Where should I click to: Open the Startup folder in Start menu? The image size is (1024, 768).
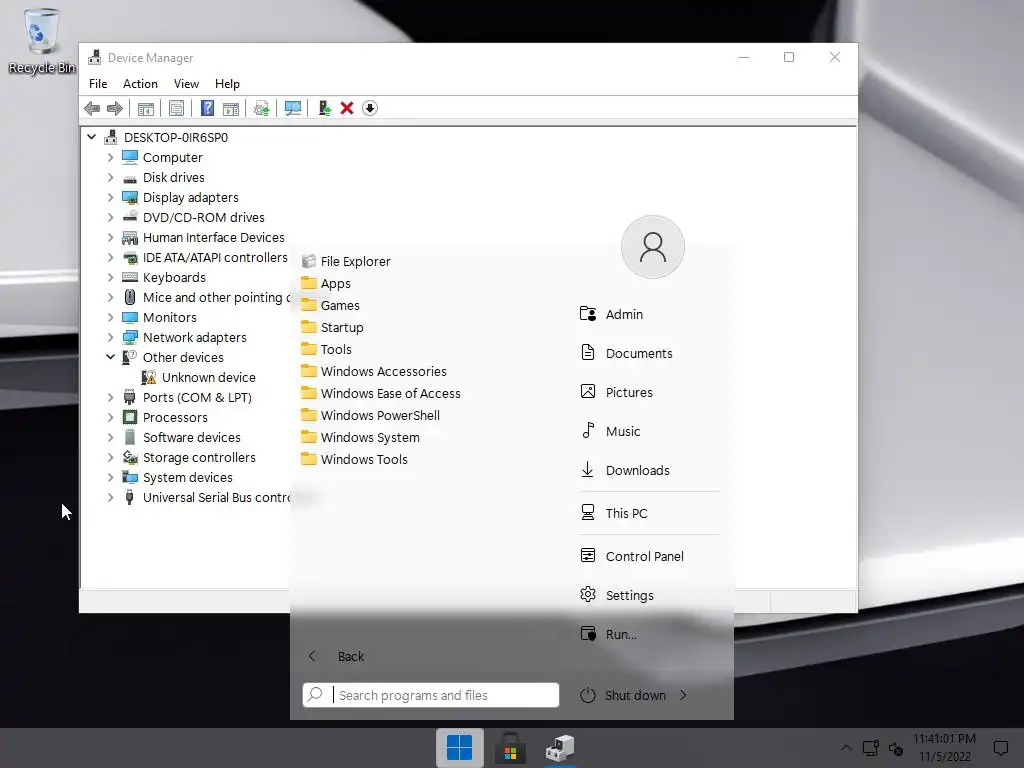tap(332, 328)
